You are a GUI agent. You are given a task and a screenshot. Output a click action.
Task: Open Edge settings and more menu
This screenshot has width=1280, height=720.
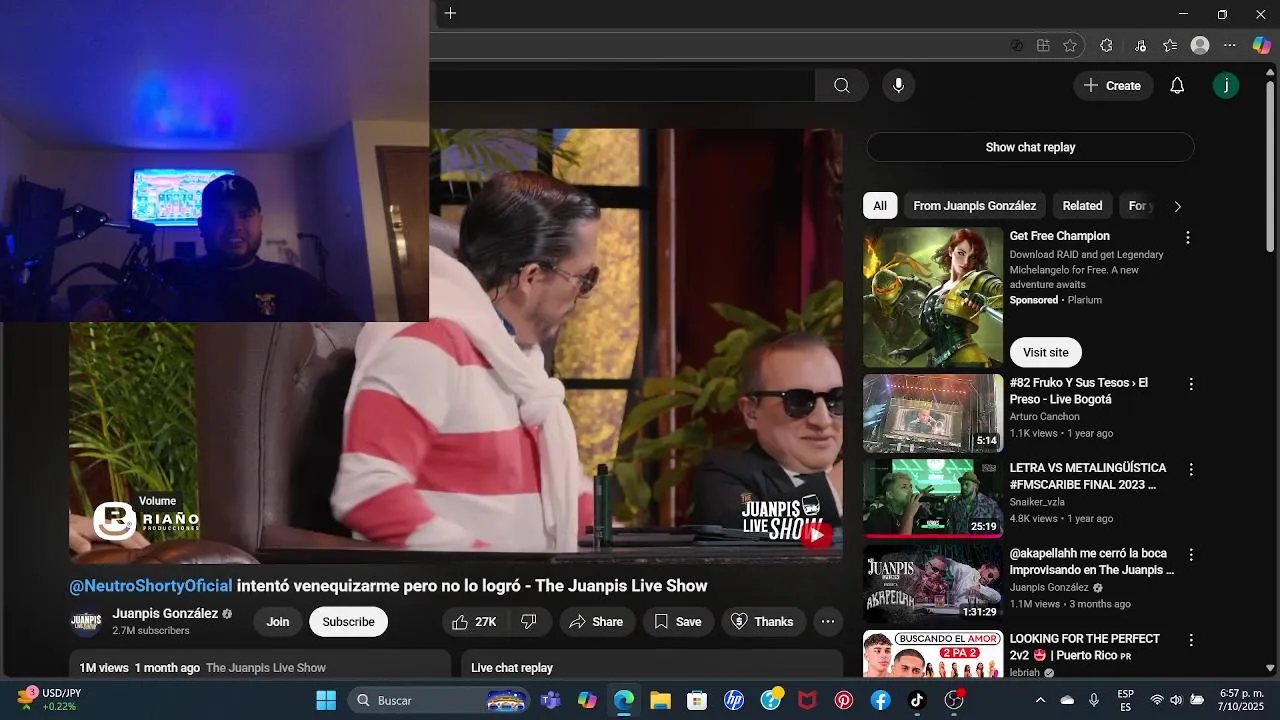(x=1231, y=45)
